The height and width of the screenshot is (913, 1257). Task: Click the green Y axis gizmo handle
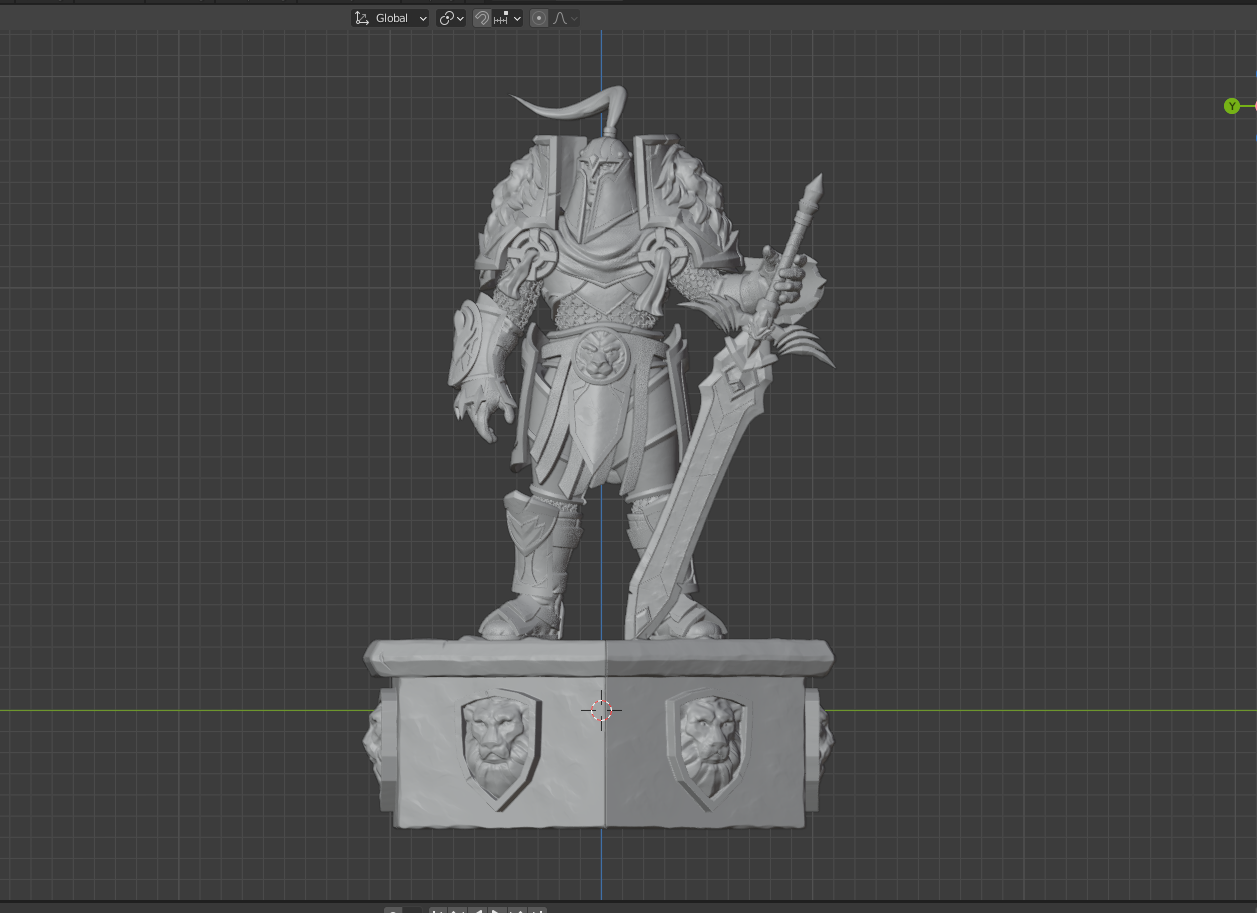coord(1232,106)
